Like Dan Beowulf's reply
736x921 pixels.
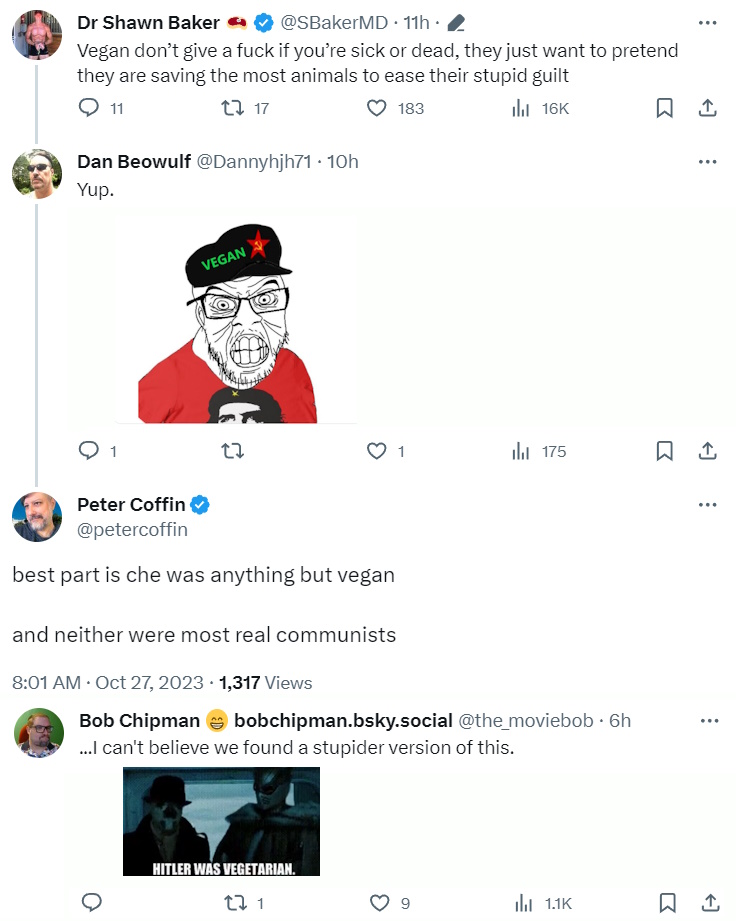[x=377, y=451]
